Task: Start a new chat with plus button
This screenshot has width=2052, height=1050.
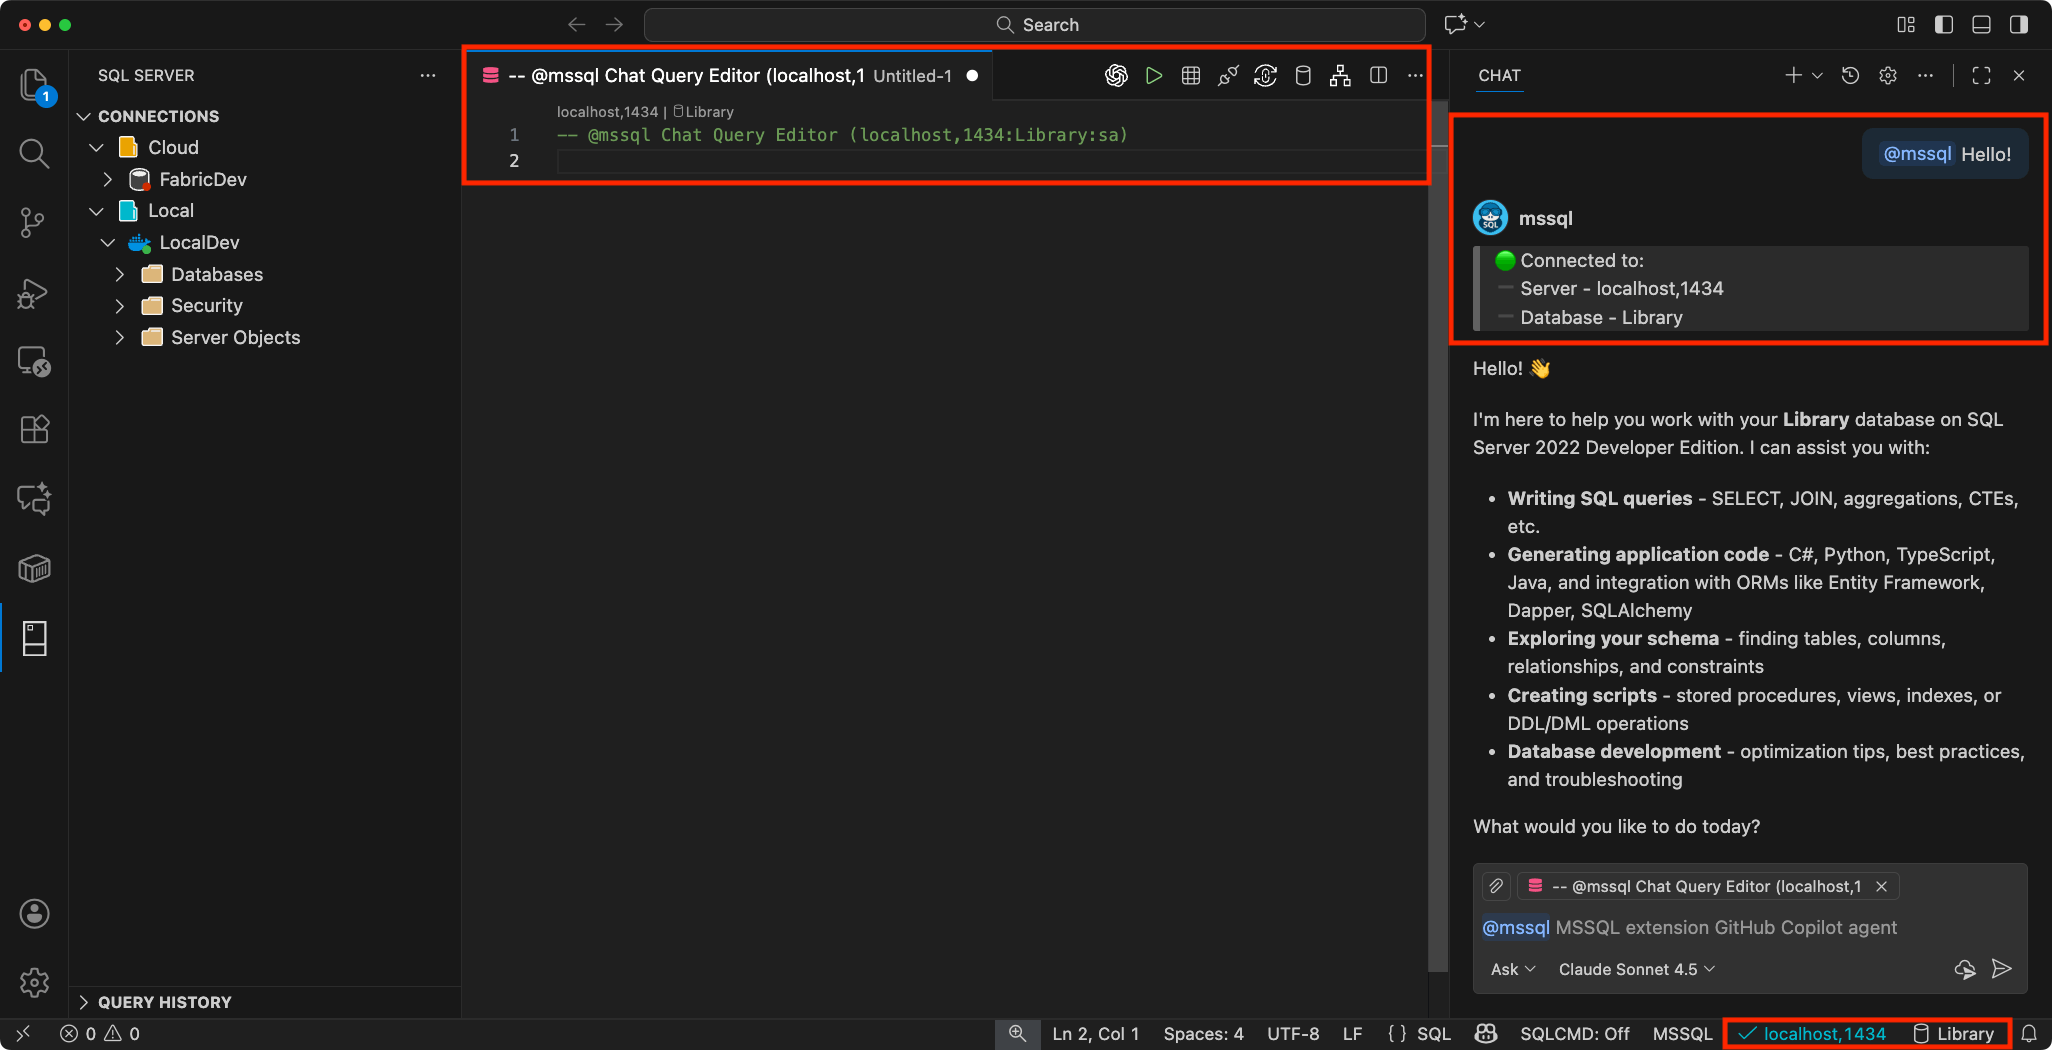Action: [1794, 76]
